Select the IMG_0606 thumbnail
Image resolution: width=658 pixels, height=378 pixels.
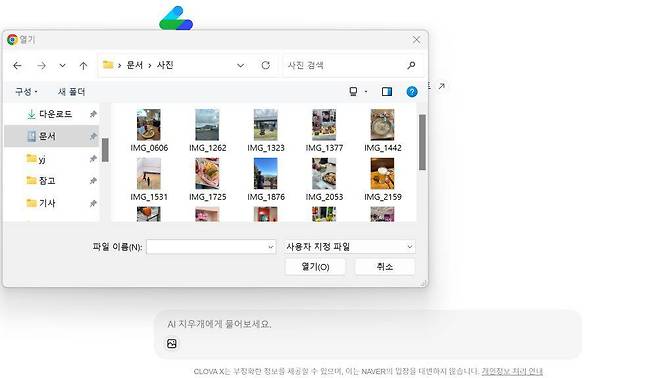tap(149, 125)
